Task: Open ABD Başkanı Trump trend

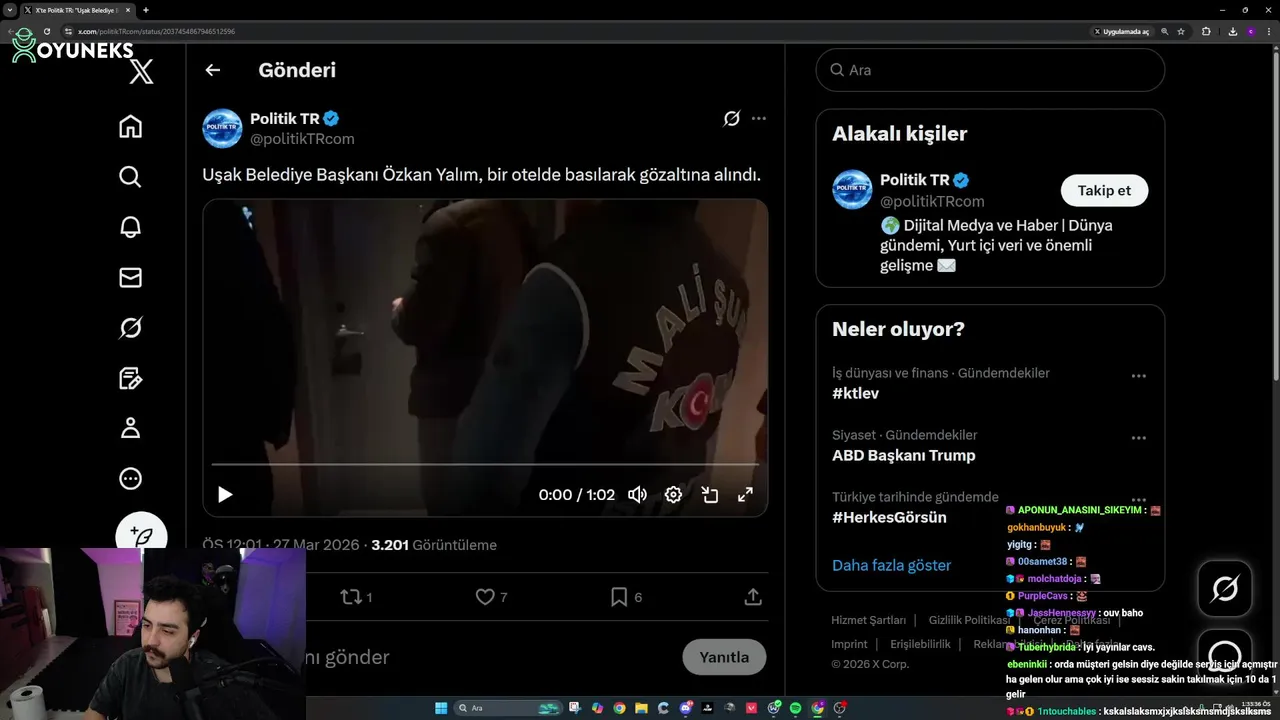Action: click(x=904, y=455)
